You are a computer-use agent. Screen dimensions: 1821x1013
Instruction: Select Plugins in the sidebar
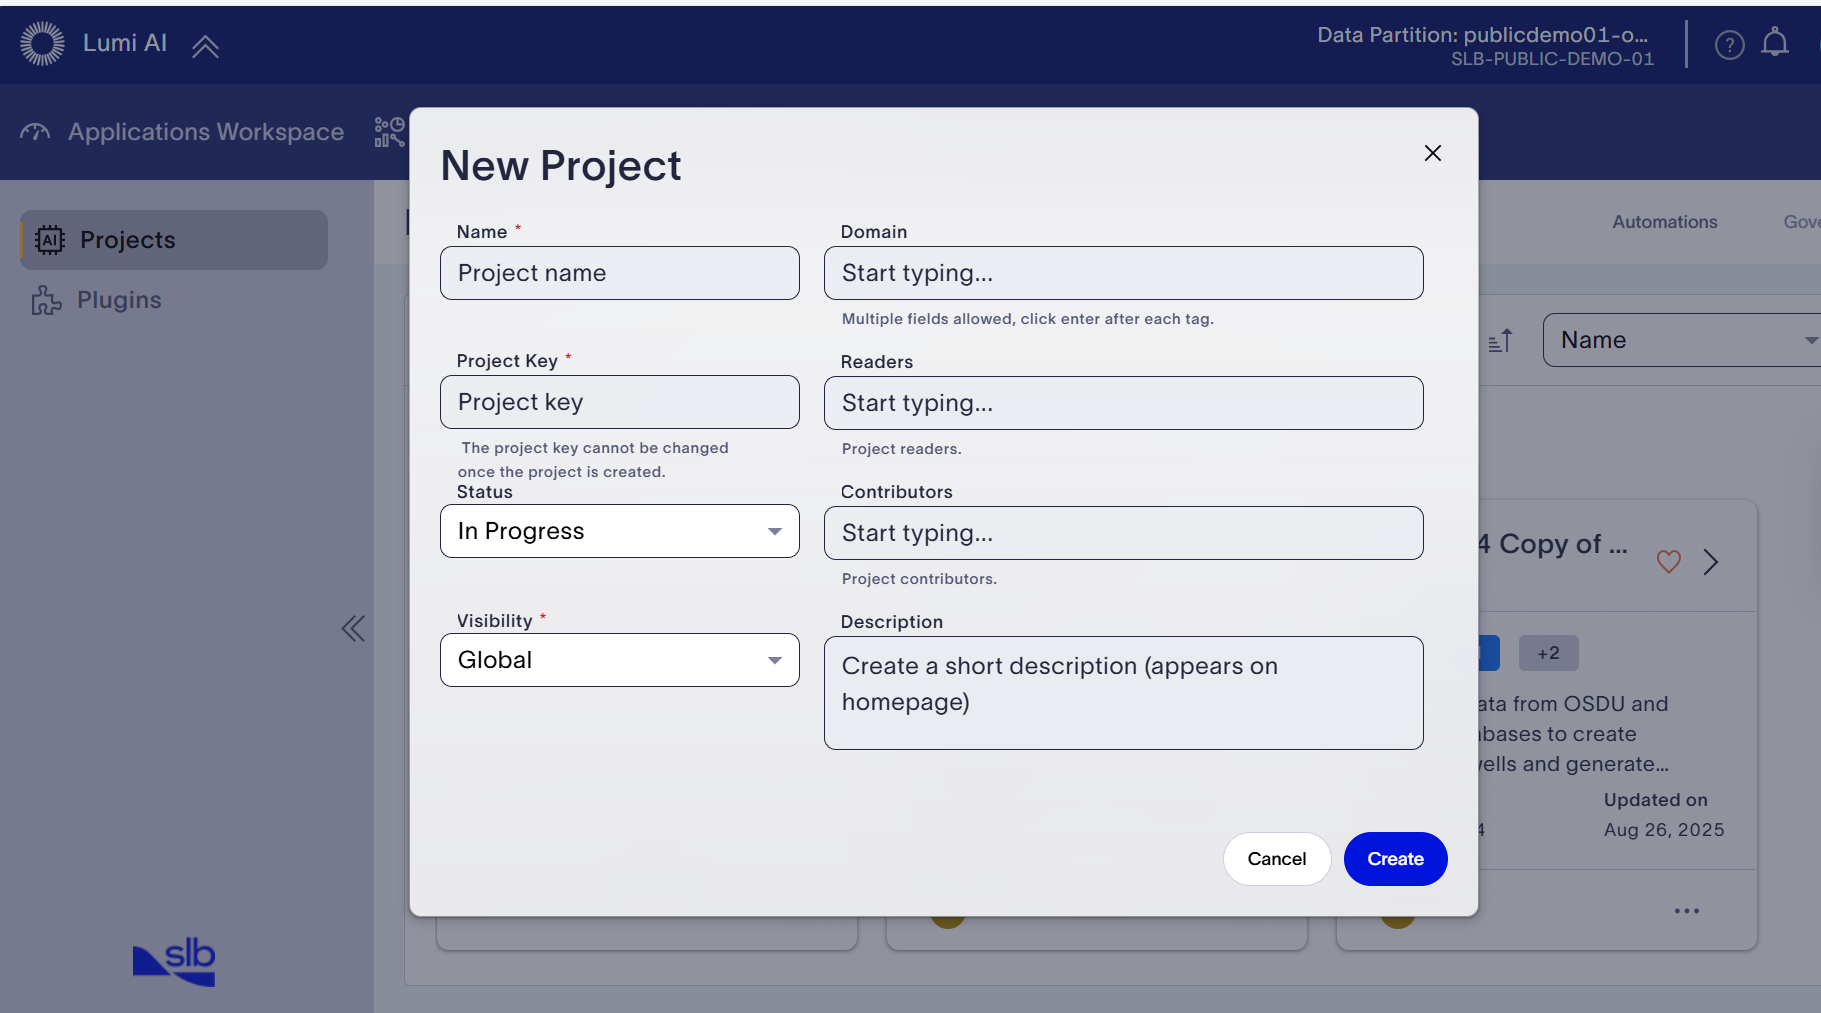coord(174,300)
